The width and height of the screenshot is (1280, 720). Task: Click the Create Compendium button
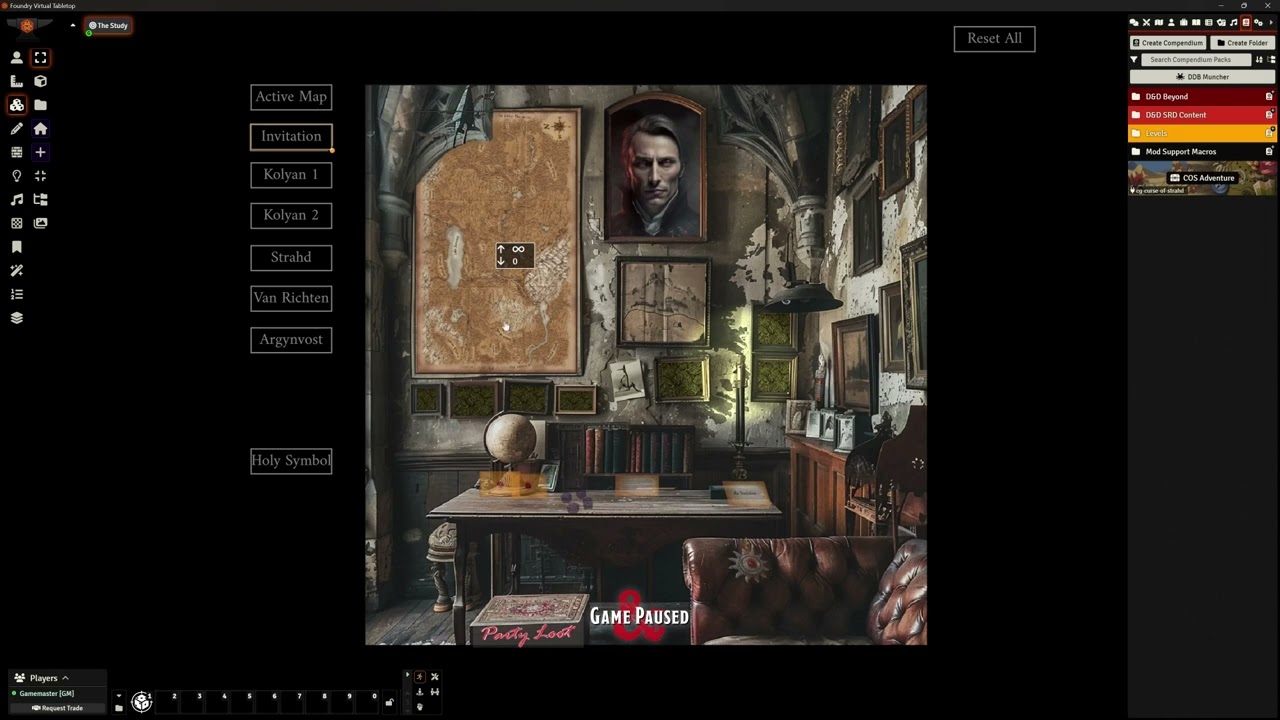point(1168,43)
